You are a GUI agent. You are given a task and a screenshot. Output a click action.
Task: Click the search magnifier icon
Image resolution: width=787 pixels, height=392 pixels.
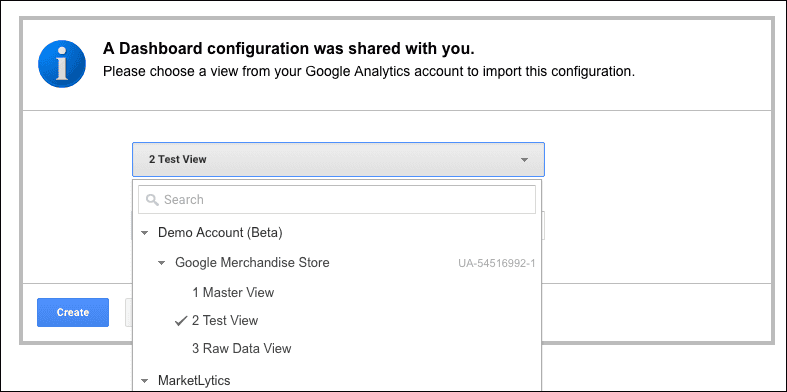coord(152,200)
